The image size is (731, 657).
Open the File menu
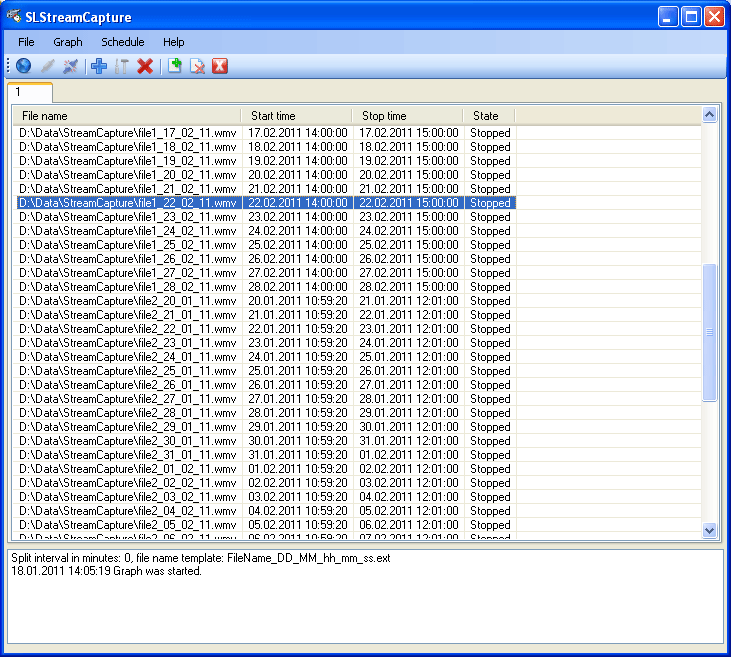tap(26, 42)
